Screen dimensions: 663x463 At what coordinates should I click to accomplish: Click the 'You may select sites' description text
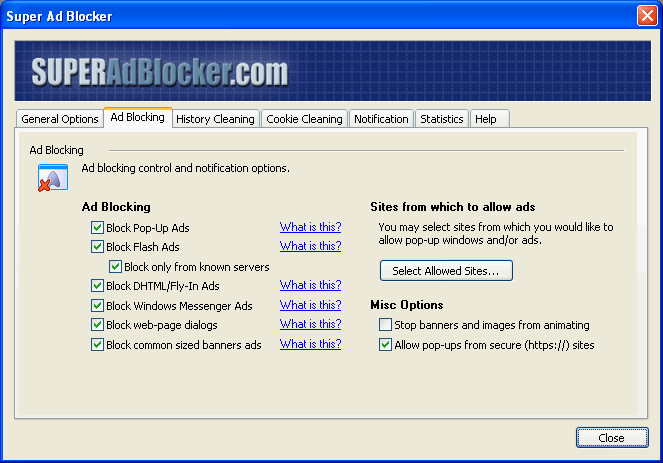[496, 233]
